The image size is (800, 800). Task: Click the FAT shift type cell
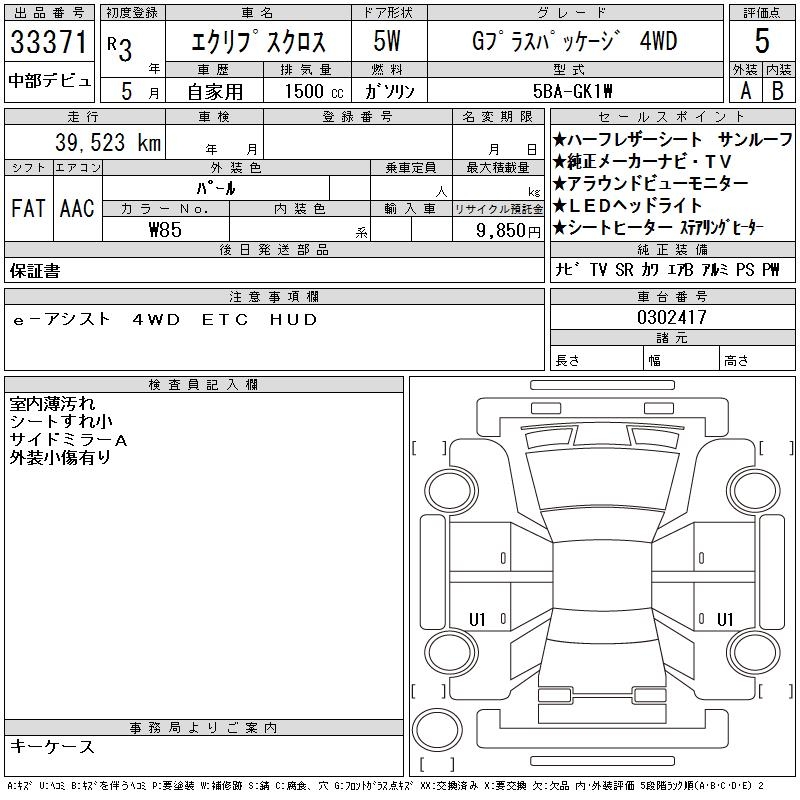click(27, 208)
